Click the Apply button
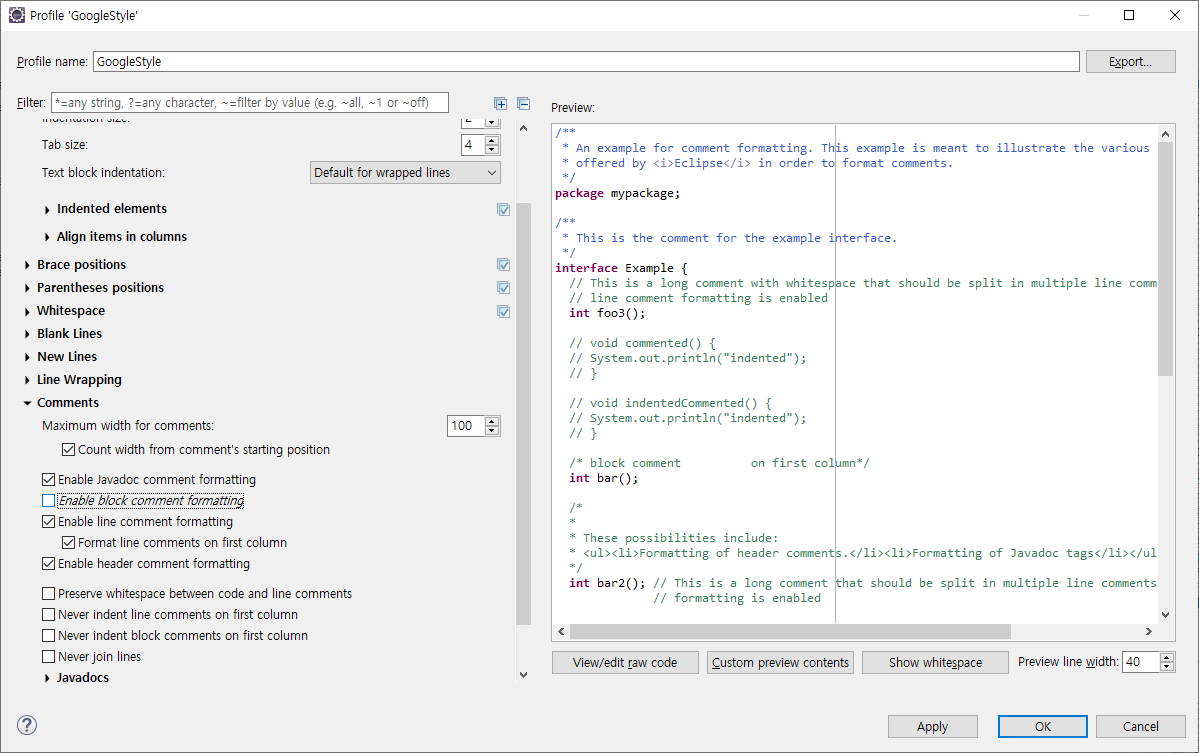The image size is (1199, 753). point(932,726)
